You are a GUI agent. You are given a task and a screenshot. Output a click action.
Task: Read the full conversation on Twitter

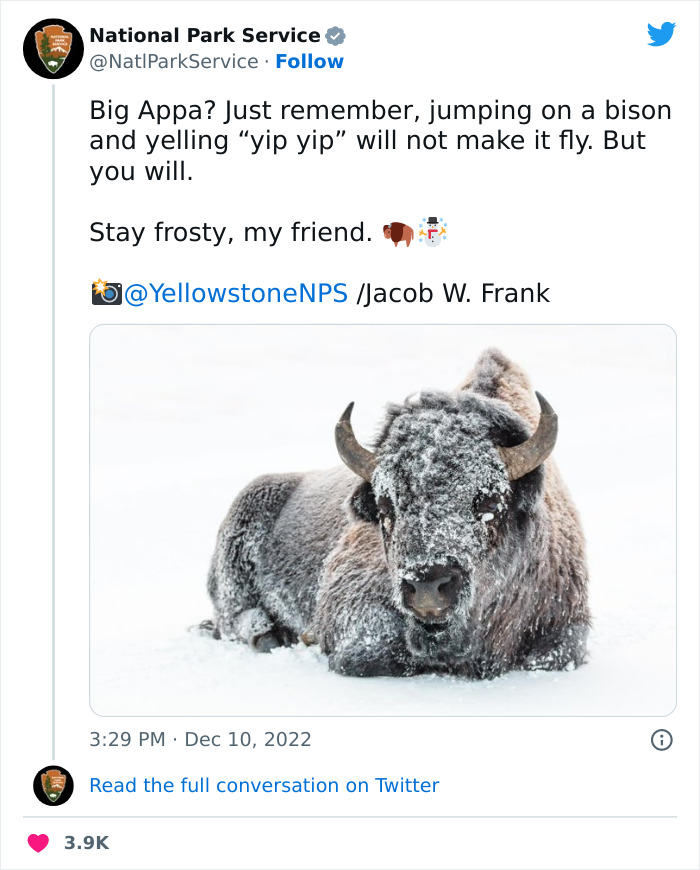[264, 786]
